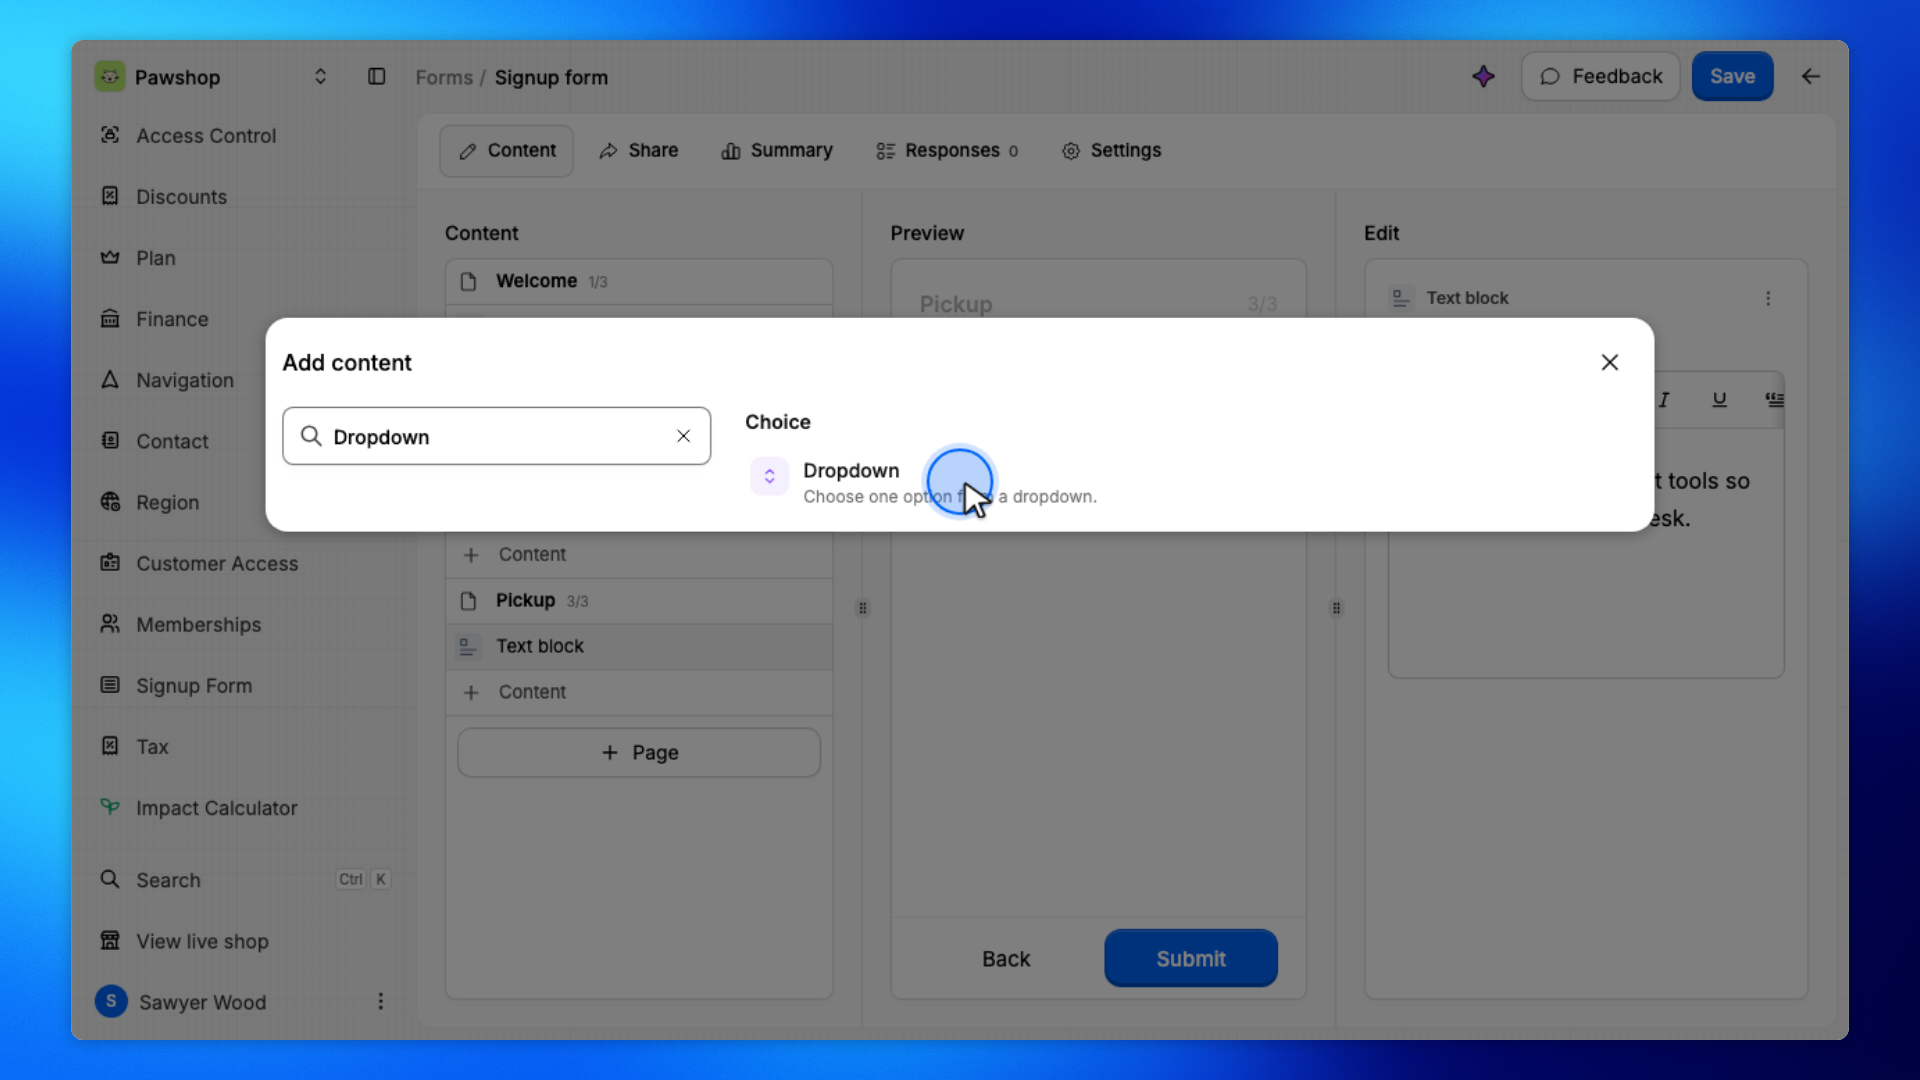Select the Text block content row
The height and width of the screenshot is (1080, 1920).
tap(639, 647)
